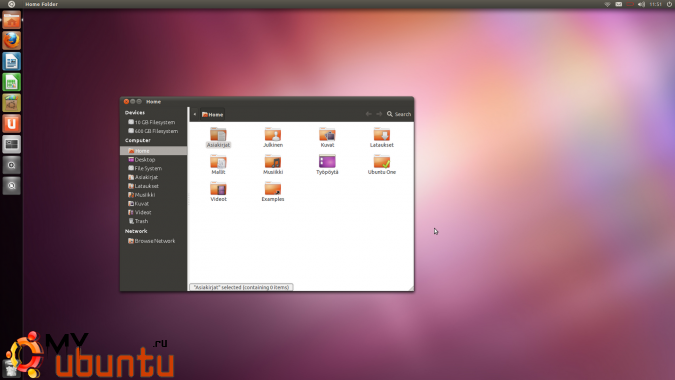Launch Firefox from the launcher
The height and width of the screenshot is (380, 675).
(12, 41)
